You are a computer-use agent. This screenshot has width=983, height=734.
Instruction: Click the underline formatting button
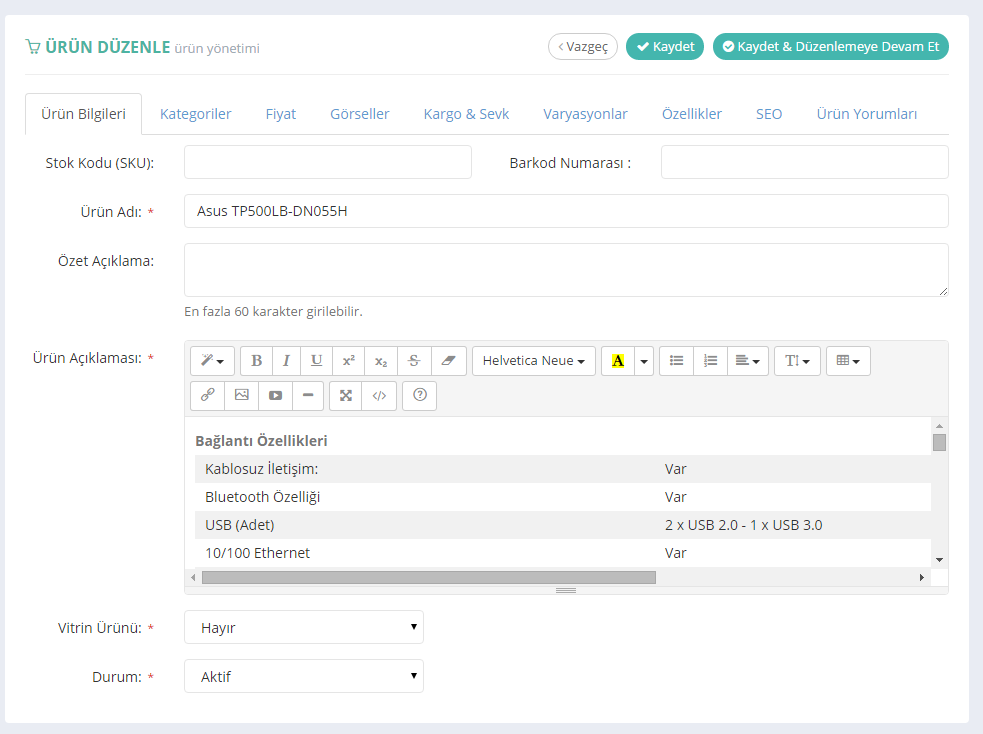316,361
